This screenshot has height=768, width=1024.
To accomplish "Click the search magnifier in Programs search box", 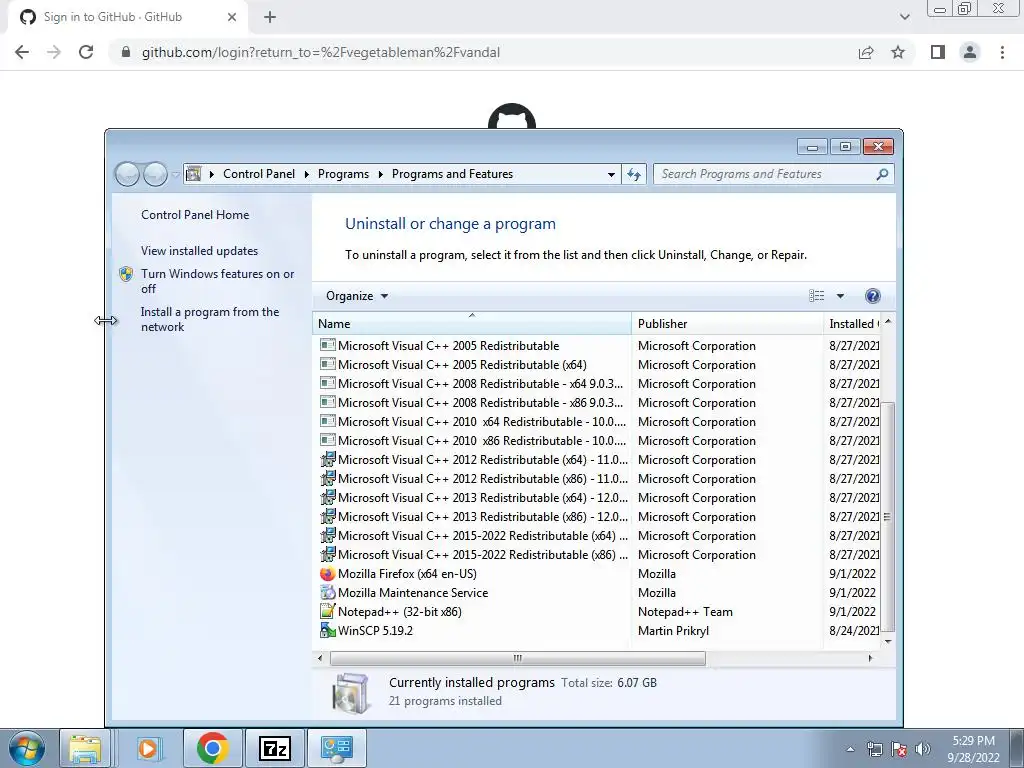I will coord(882,174).
